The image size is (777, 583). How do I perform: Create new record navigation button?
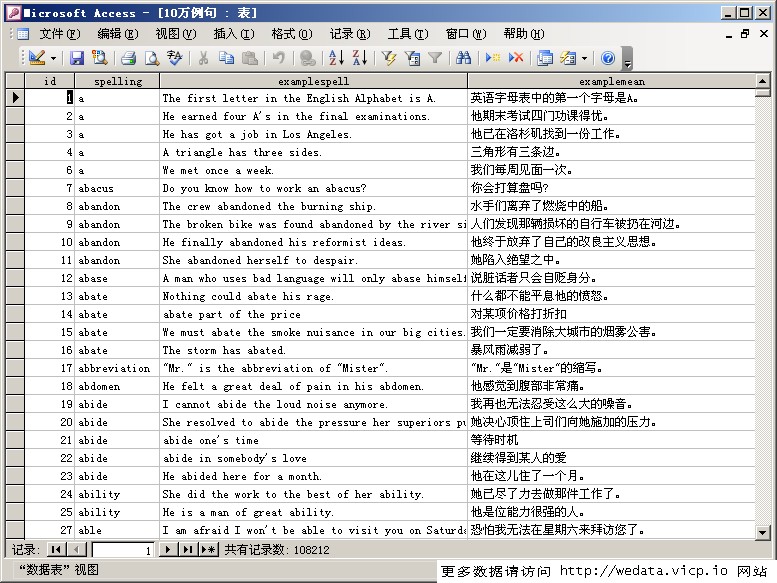coord(209,549)
